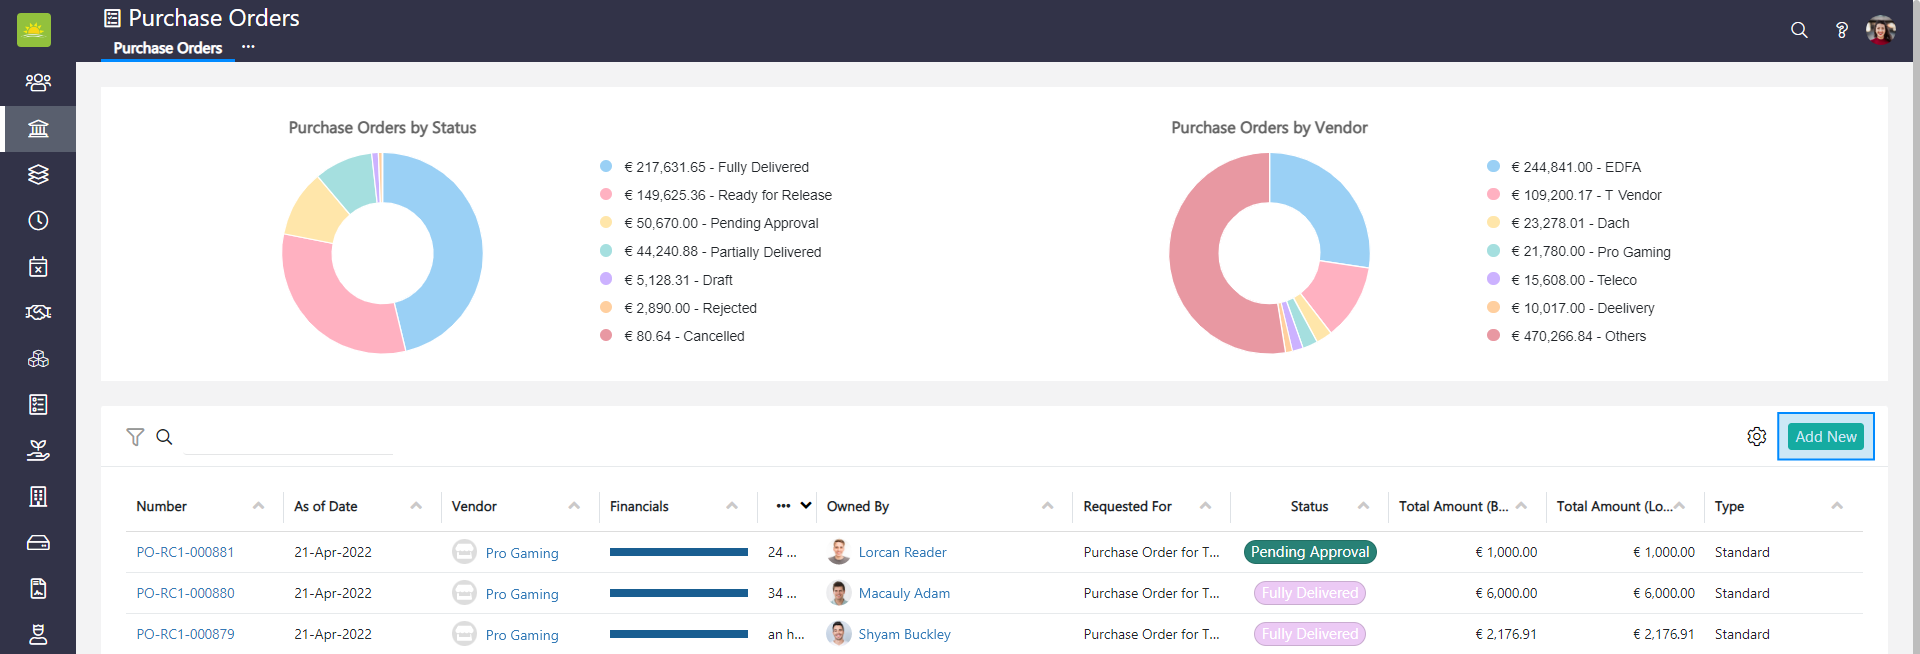Open the ellipsis menu beside Purchase Orders tab
Screen dimensions: 1920x654
point(248,47)
